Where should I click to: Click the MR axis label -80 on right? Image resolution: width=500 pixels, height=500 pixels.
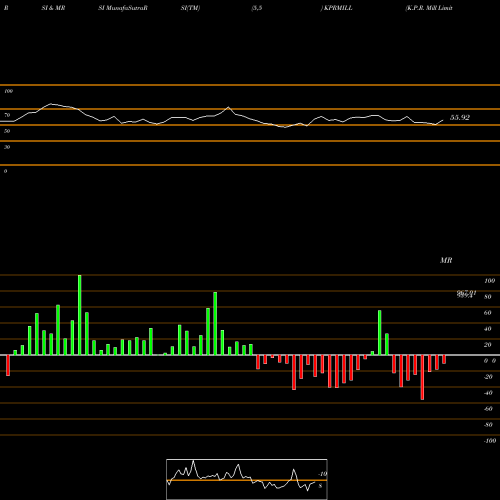pyautogui.click(x=488, y=425)
